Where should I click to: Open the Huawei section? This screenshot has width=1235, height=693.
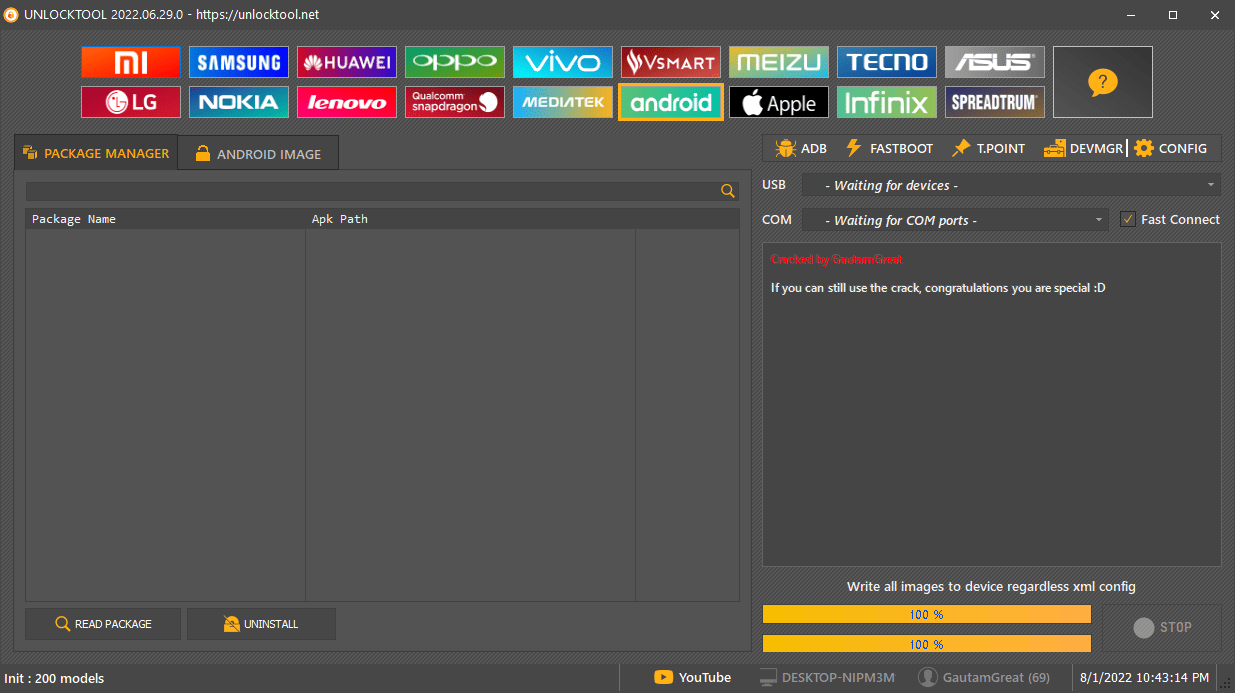[x=346, y=61]
